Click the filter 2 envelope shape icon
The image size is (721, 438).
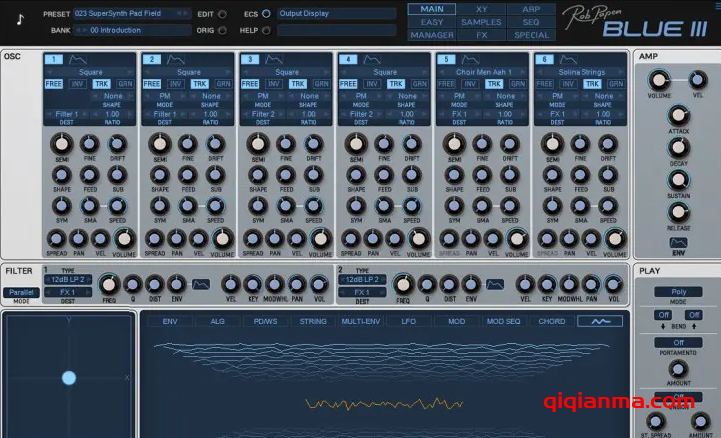pyautogui.click(x=494, y=284)
